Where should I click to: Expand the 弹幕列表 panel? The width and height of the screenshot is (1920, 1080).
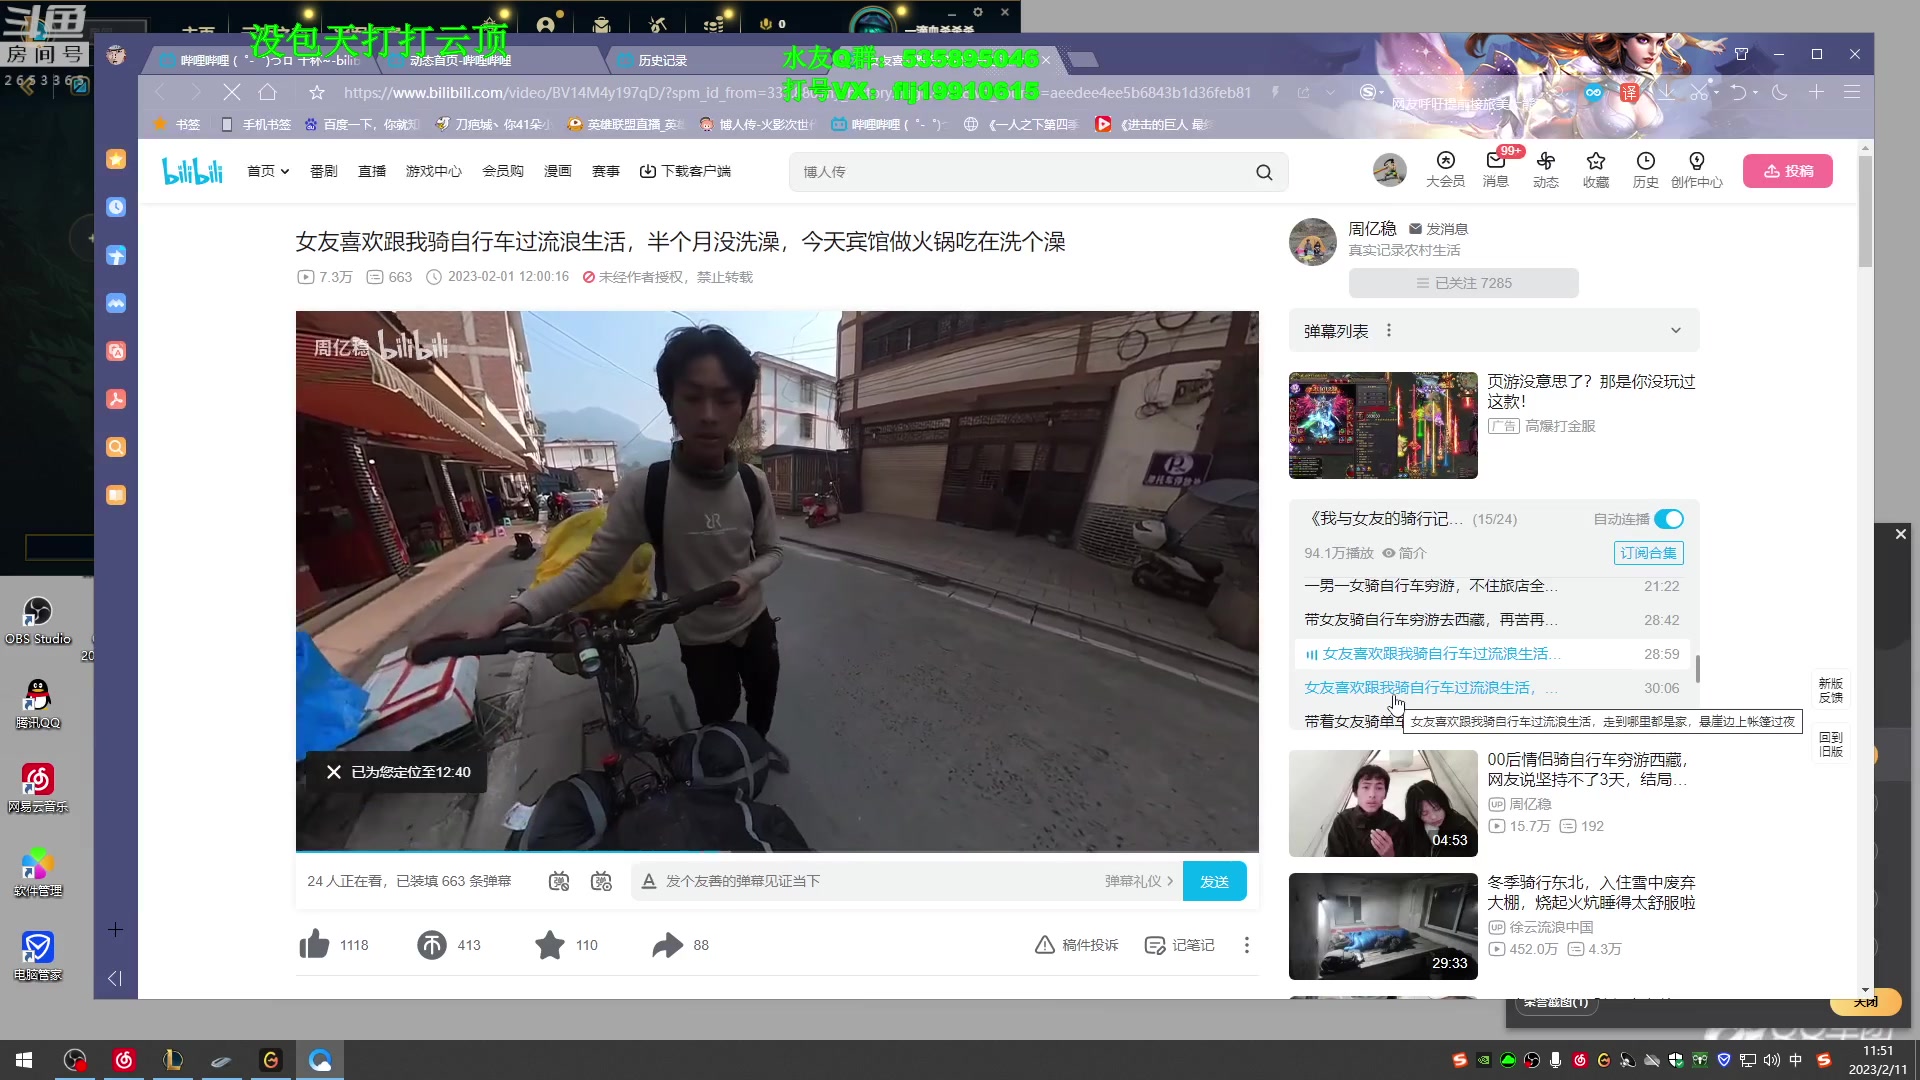click(1676, 331)
